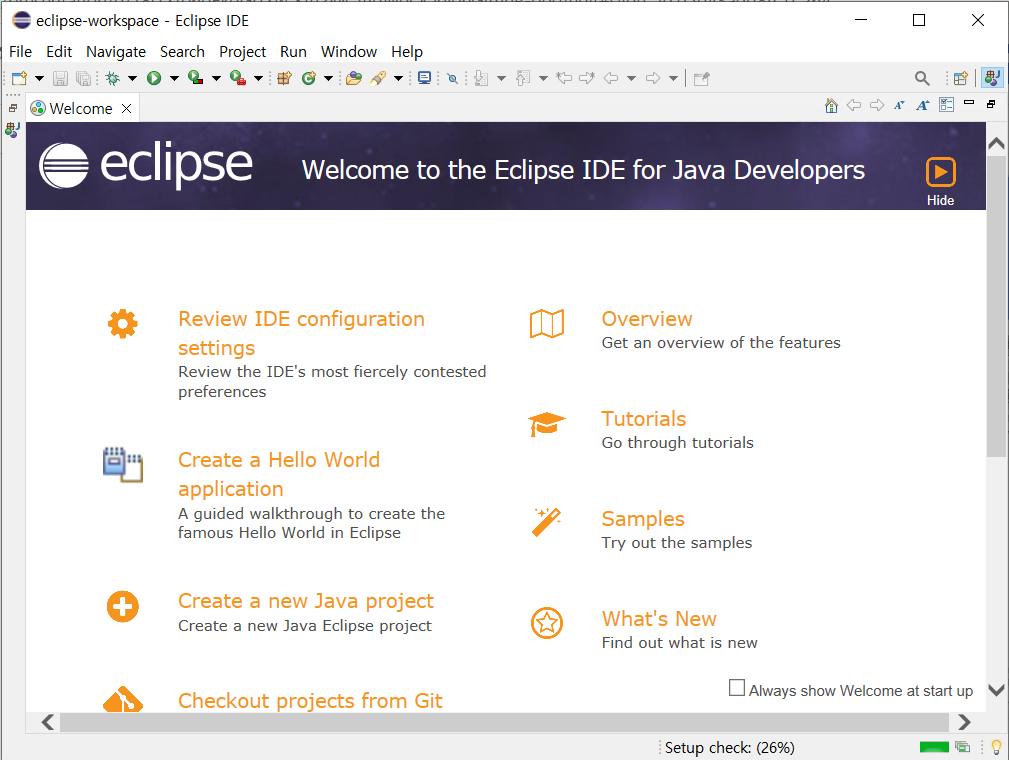The image size is (1009, 760).
Task: Expand the Next Annotation dropdown arrow
Action: click(x=501, y=79)
